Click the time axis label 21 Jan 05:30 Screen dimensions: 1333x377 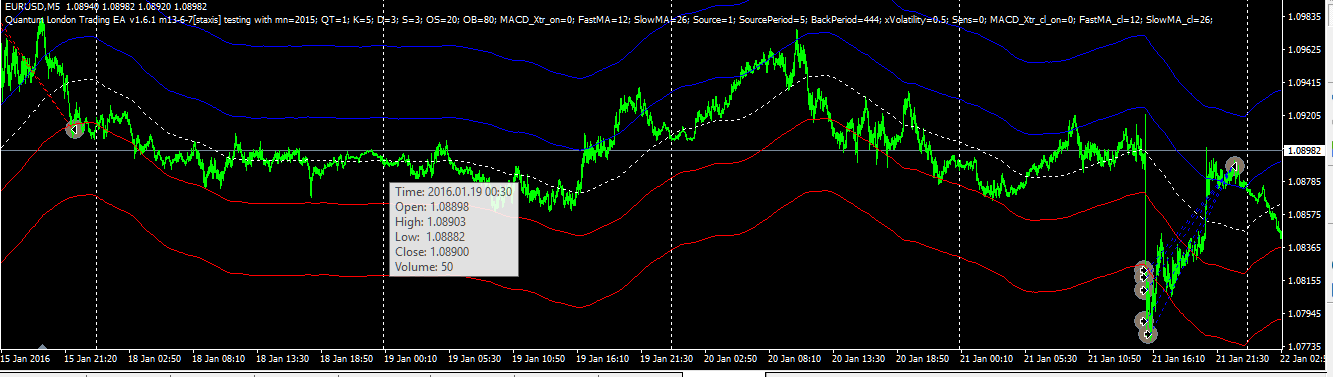pos(1050,358)
